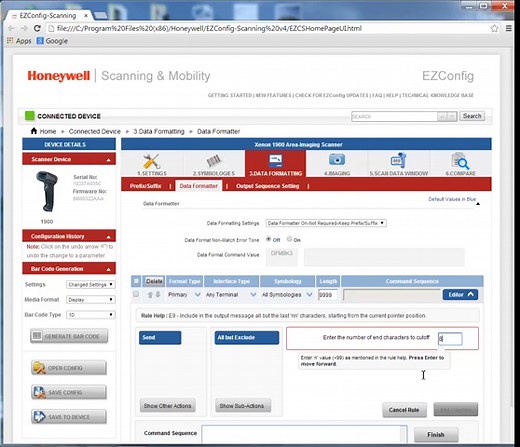
Task: Focus the Search text field
Action: pos(394,116)
